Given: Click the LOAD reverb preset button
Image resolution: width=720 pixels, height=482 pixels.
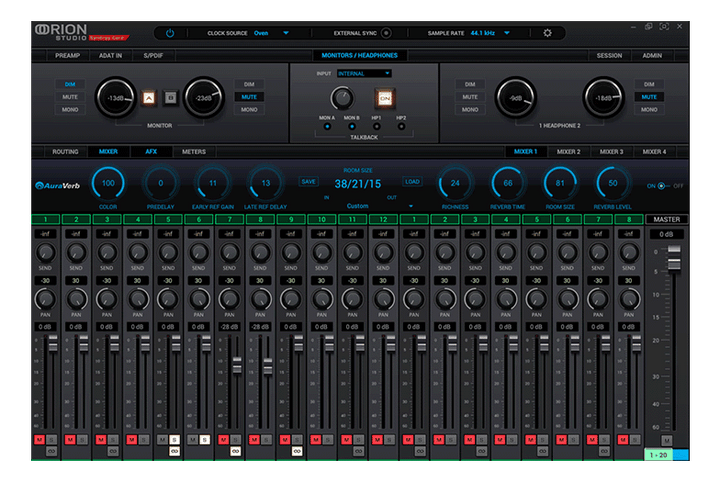Looking at the screenshot, I should pos(412,182).
